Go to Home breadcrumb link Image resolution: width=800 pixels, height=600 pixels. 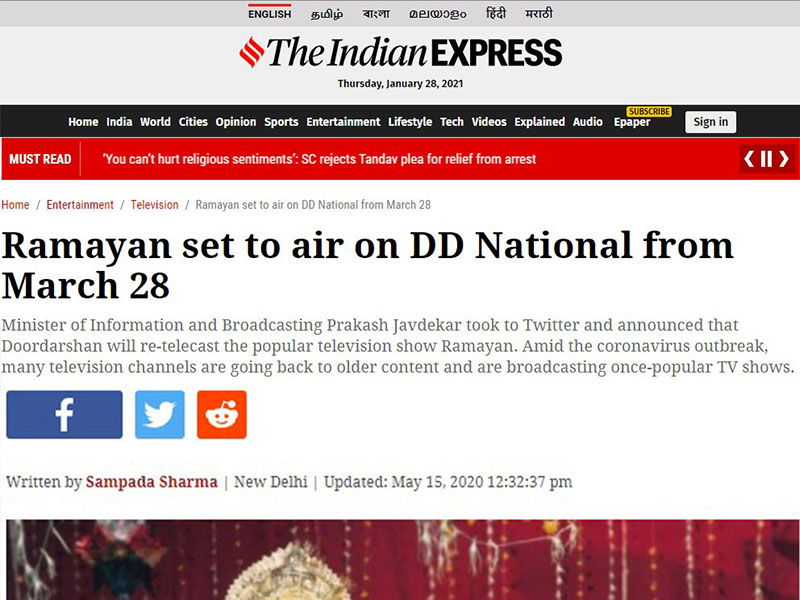(15, 205)
